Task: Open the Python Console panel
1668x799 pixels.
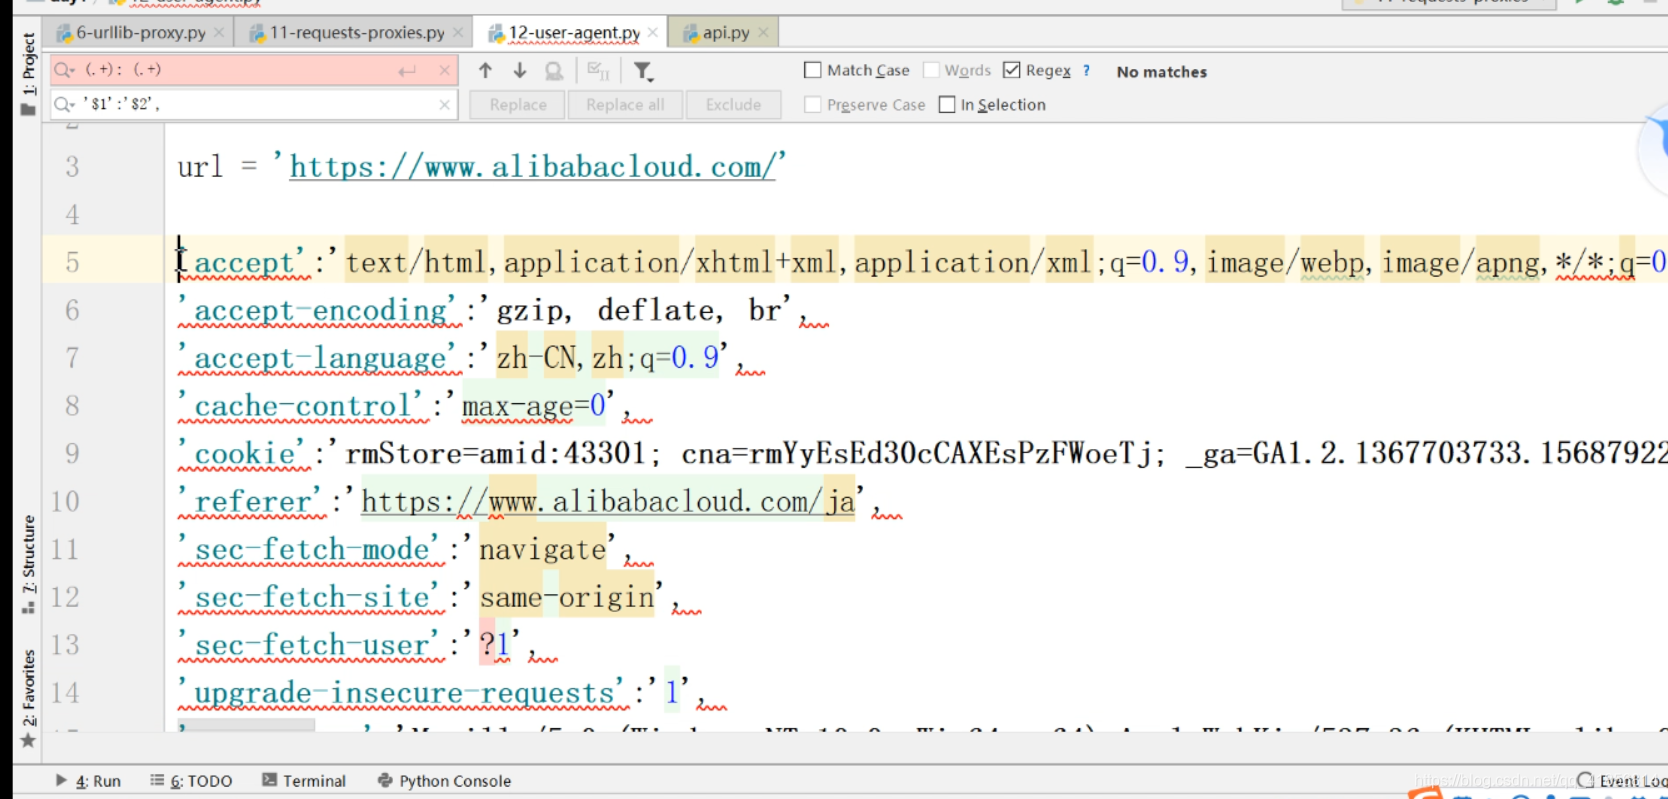Action: click(x=444, y=781)
